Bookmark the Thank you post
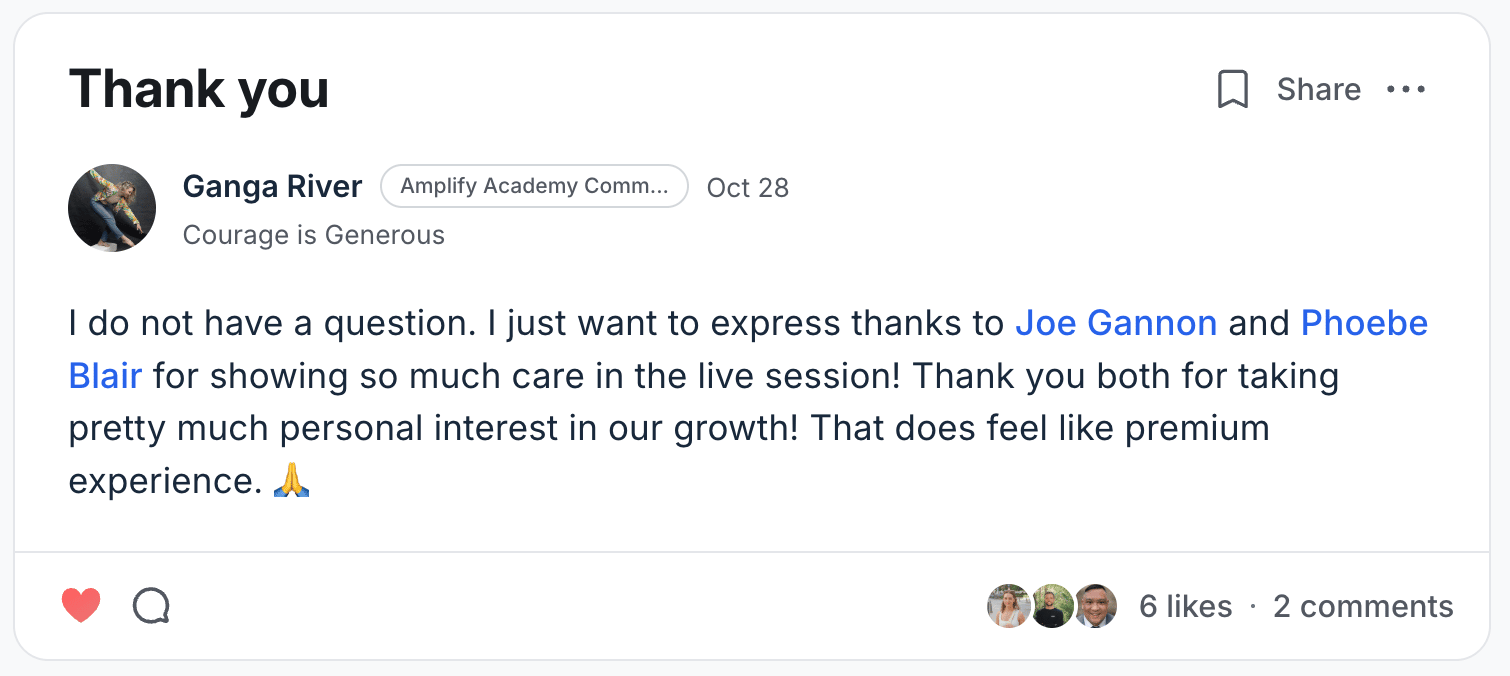Viewport: 1510px width, 676px height. click(1233, 90)
